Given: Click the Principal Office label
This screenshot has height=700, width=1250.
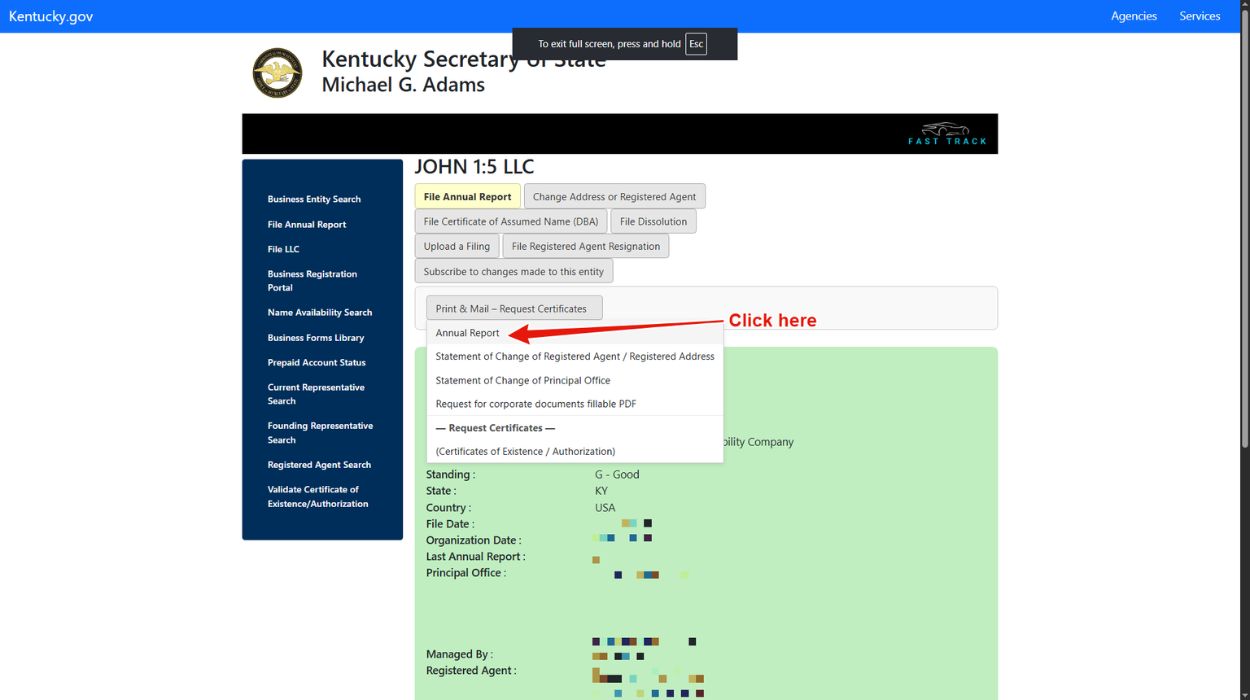Looking at the screenshot, I should pos(466,573).
